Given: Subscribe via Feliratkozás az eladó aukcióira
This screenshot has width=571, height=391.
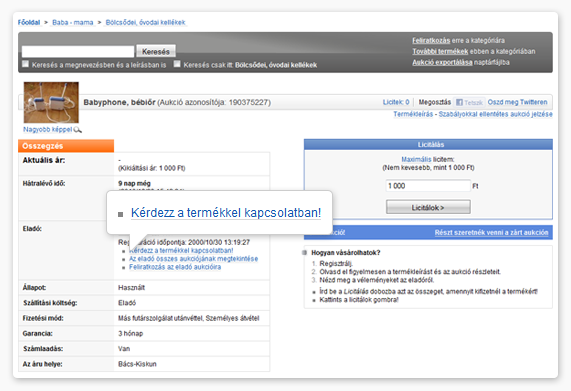Looking at the screenshot, I should (175, 267).
